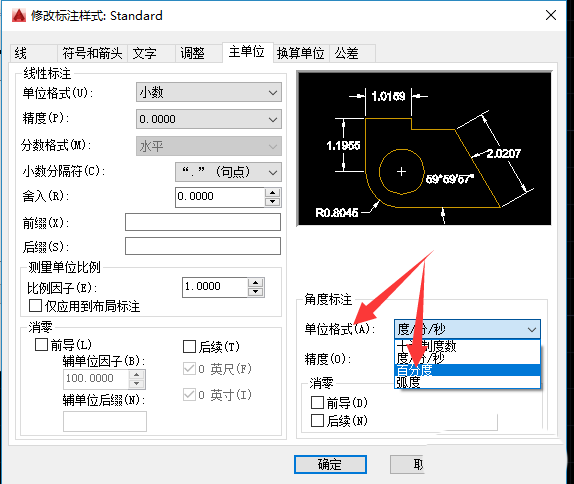Screen dimensions: 574x484
Task: Toggle the 后续(N) angle checkbox
Action: click(x=317, y=420)
